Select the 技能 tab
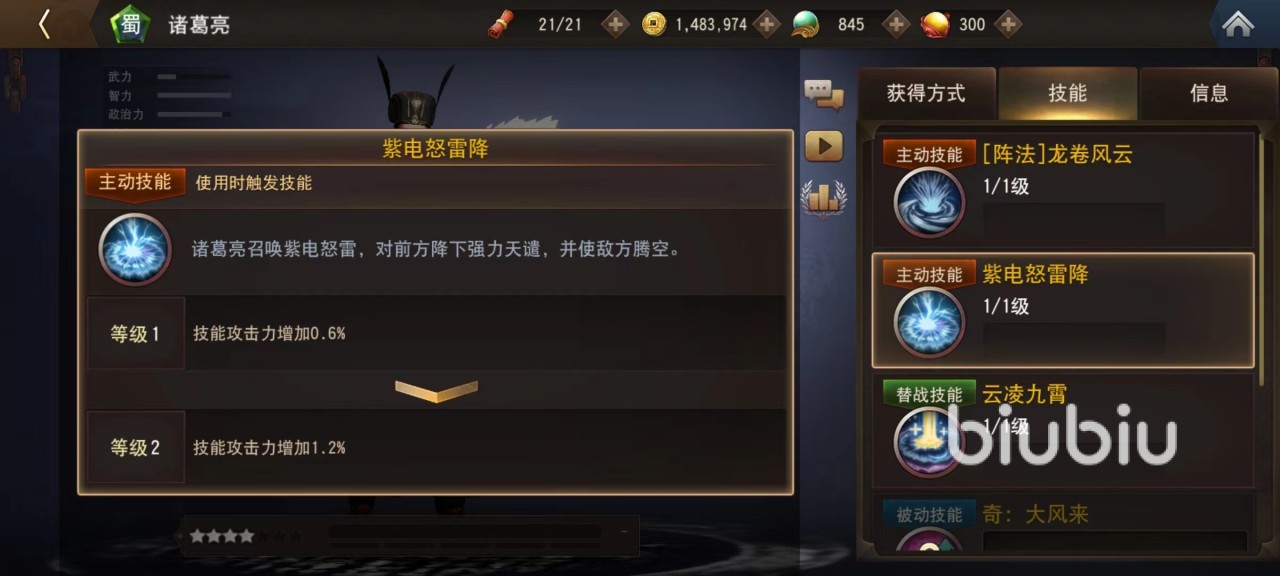1280x576 pixels. (x=1067, y=94)
